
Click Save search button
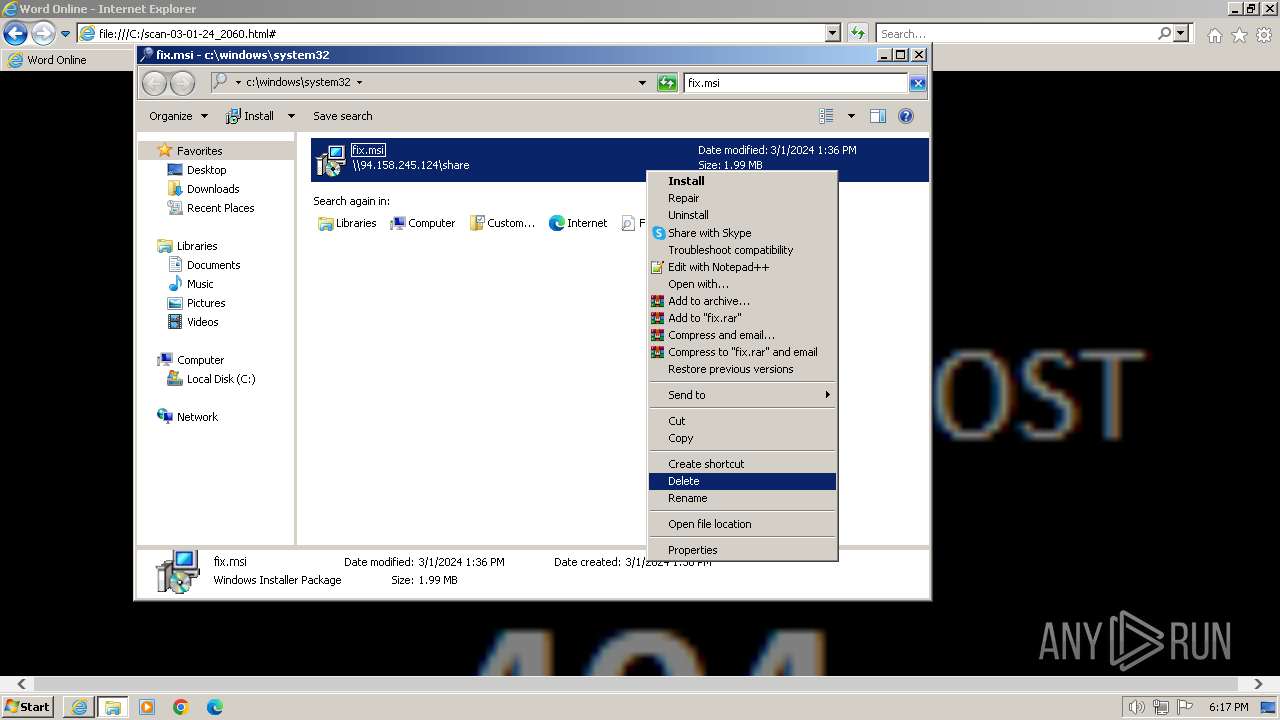click(x=342, y=116)
